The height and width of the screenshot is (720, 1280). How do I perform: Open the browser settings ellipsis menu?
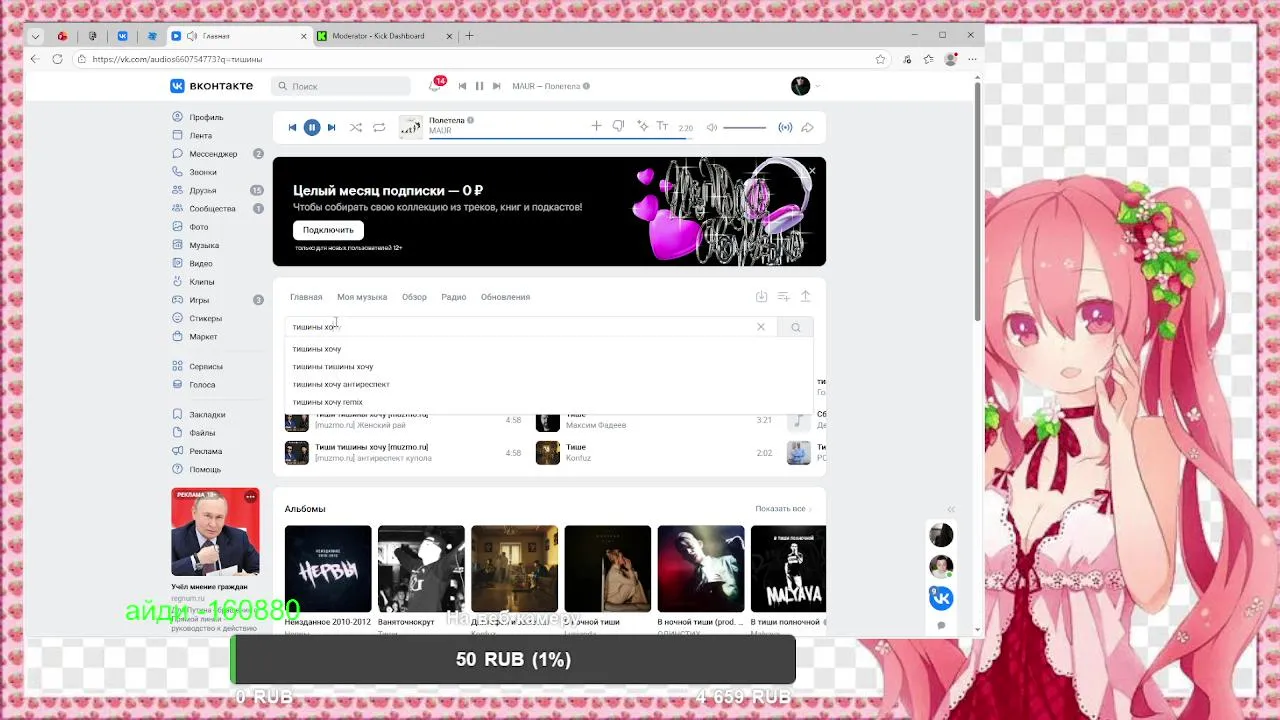pyautogui.click(x=972, y=59)
